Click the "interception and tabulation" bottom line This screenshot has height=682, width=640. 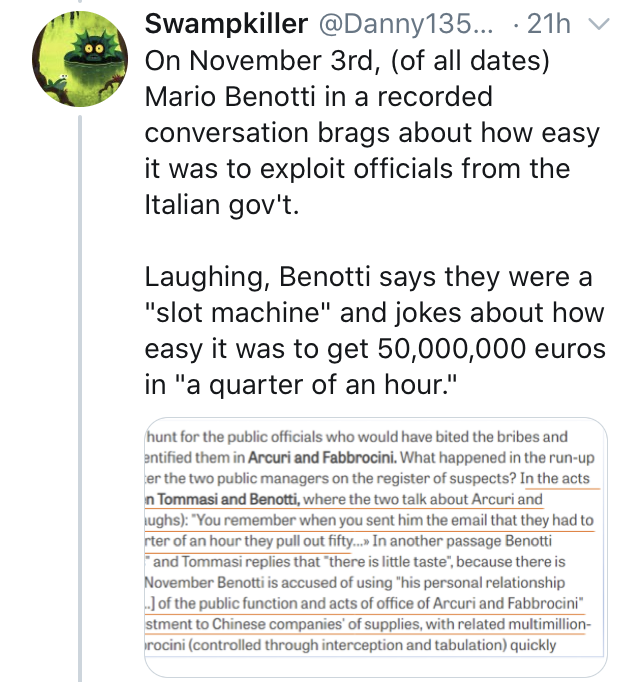[x=350, y=645]
